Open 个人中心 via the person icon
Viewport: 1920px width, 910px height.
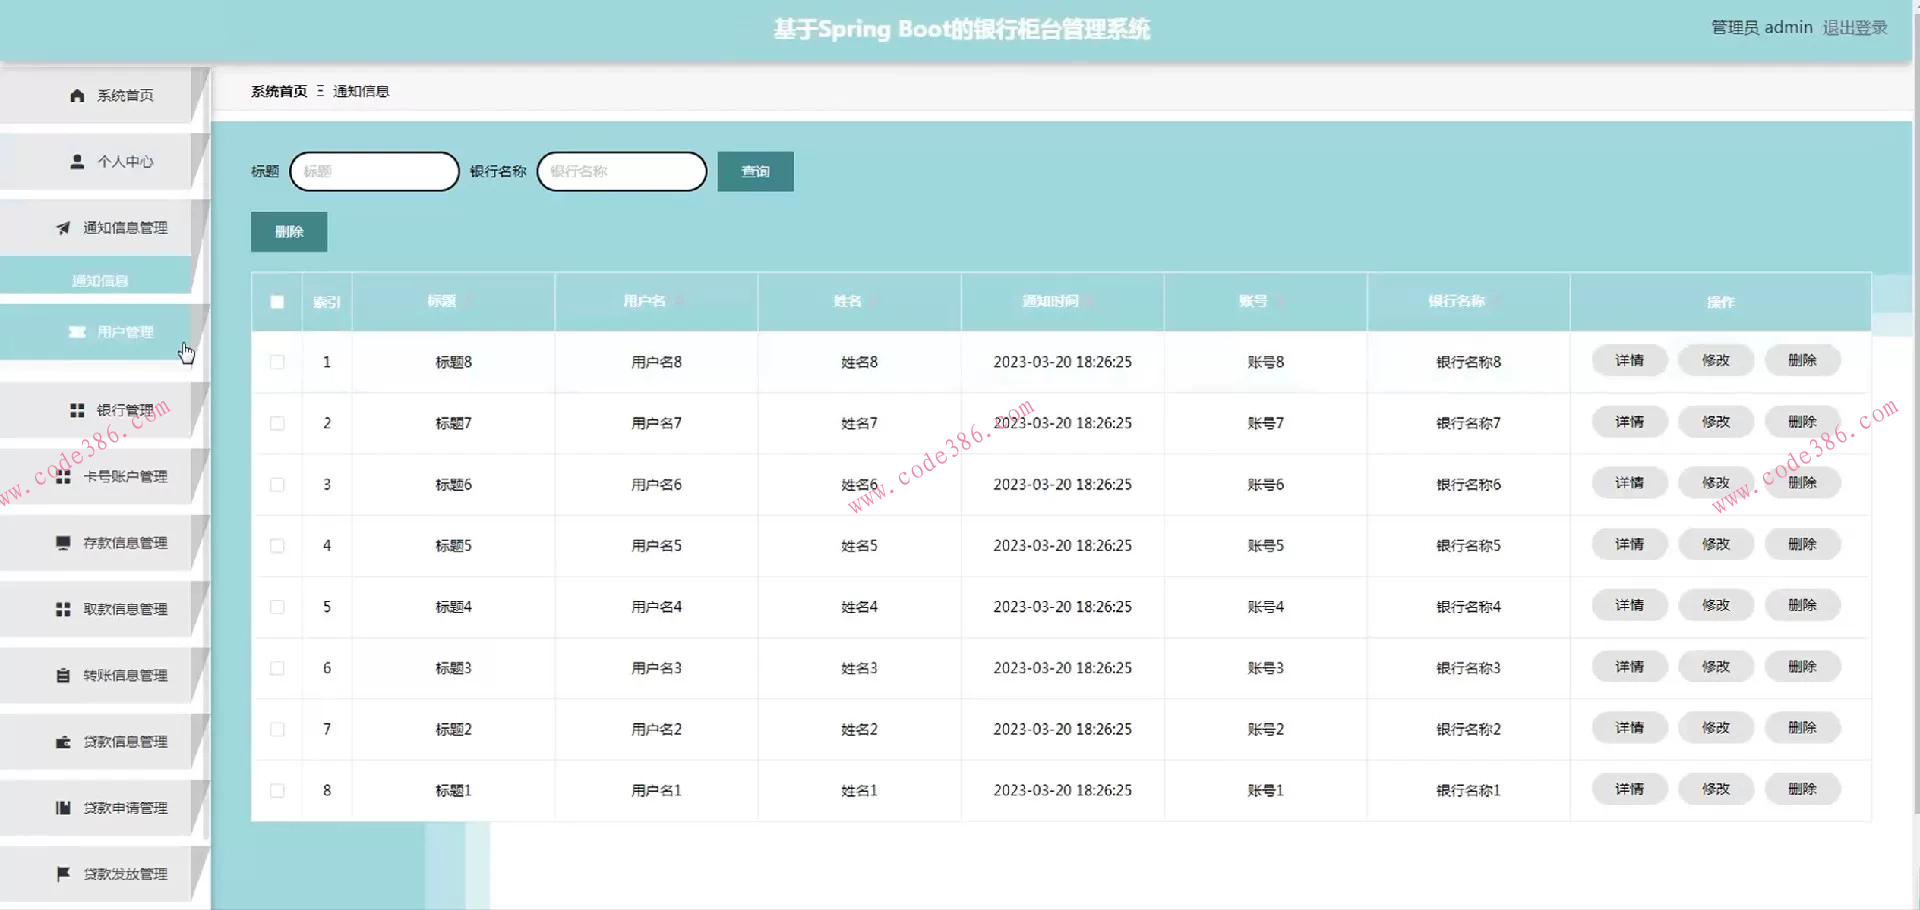click(77, 161)
